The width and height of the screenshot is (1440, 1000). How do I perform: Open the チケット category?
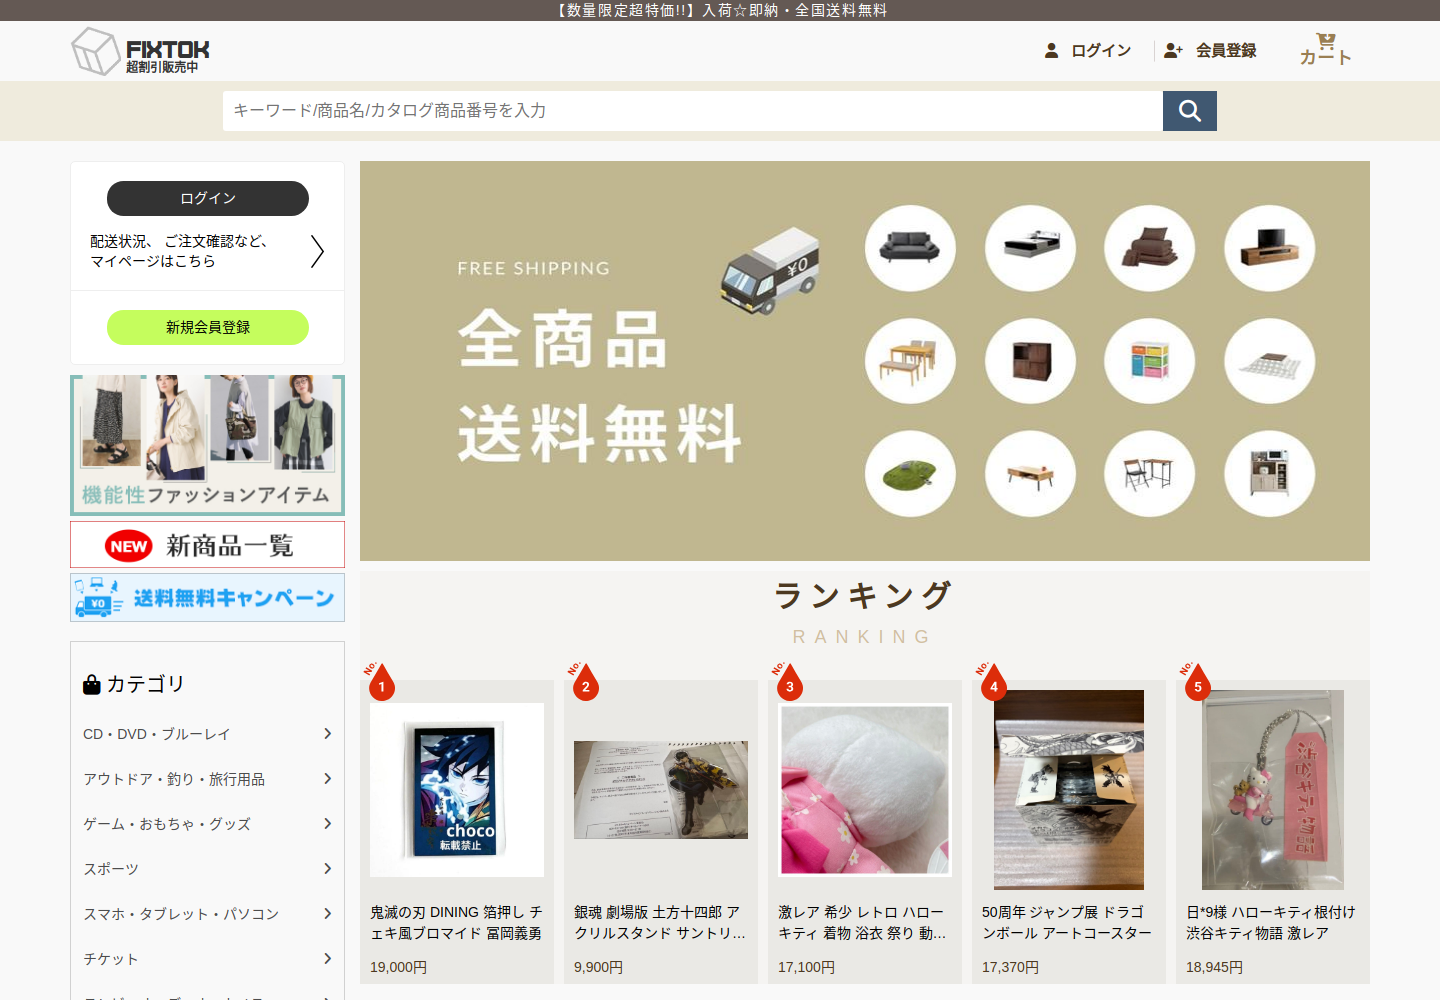(x=111, y=959)
